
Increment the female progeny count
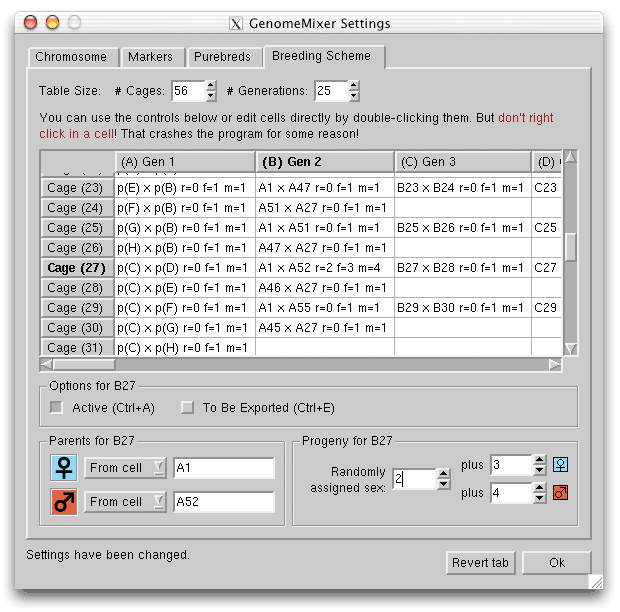coord(539,460)
